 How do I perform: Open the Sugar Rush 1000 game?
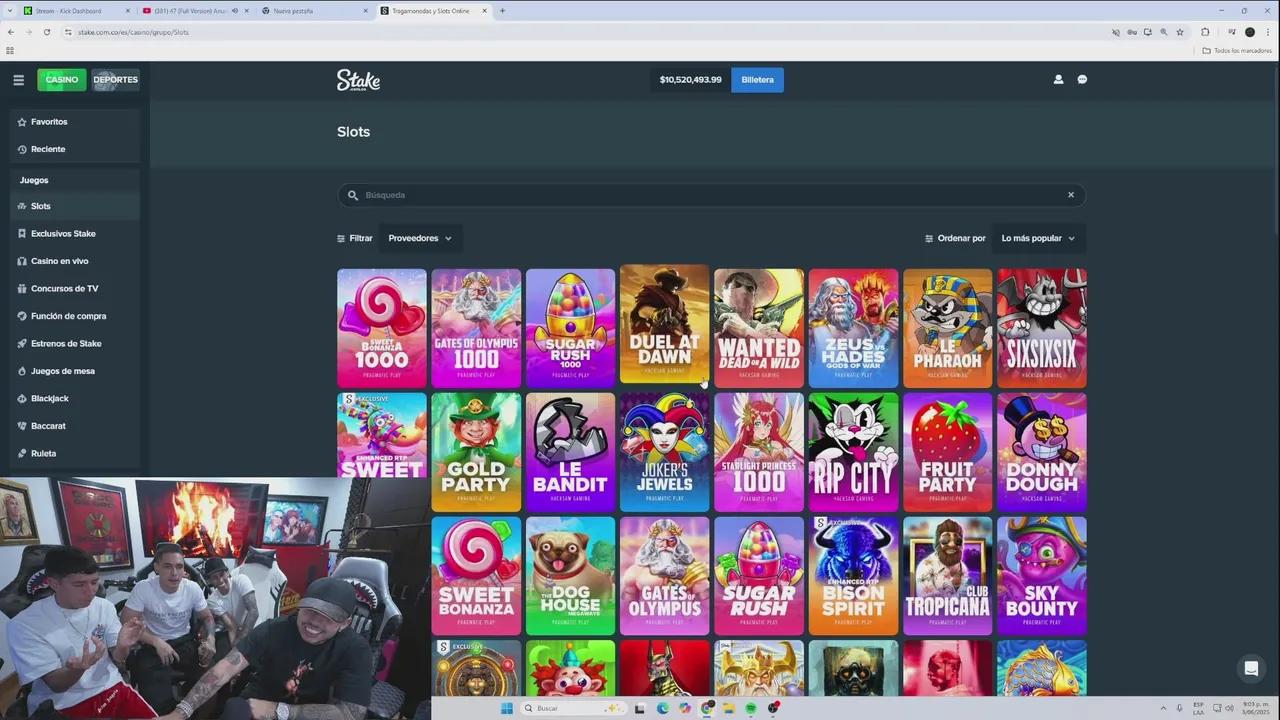click(x=570, y=328)
